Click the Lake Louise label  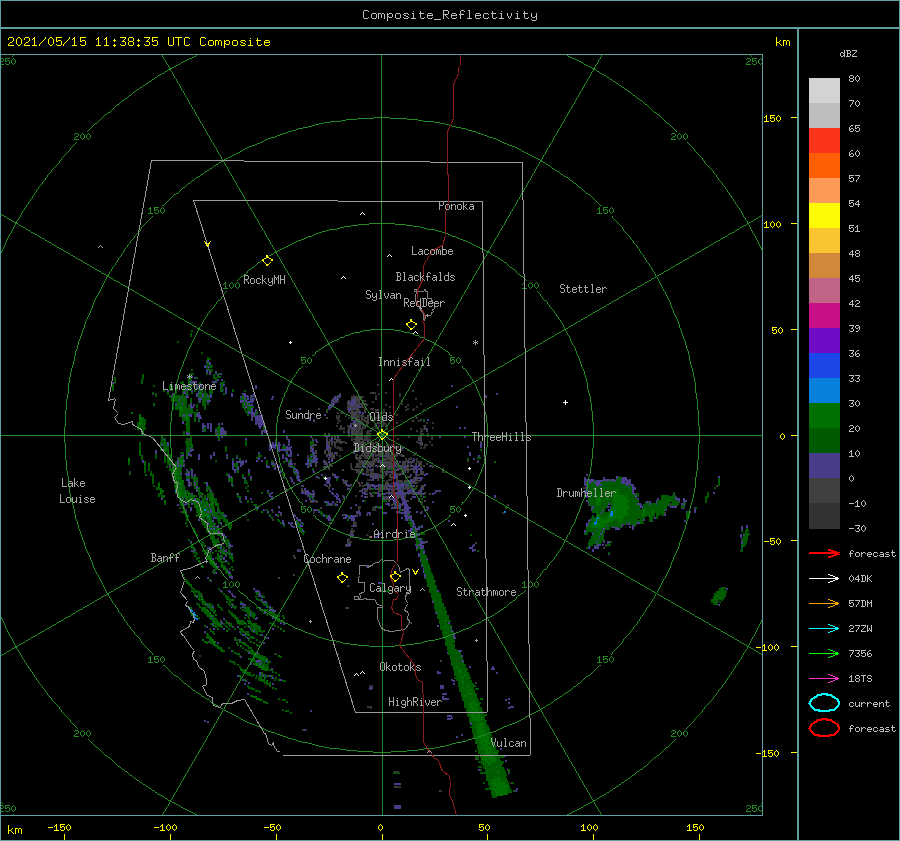[77, 491]
